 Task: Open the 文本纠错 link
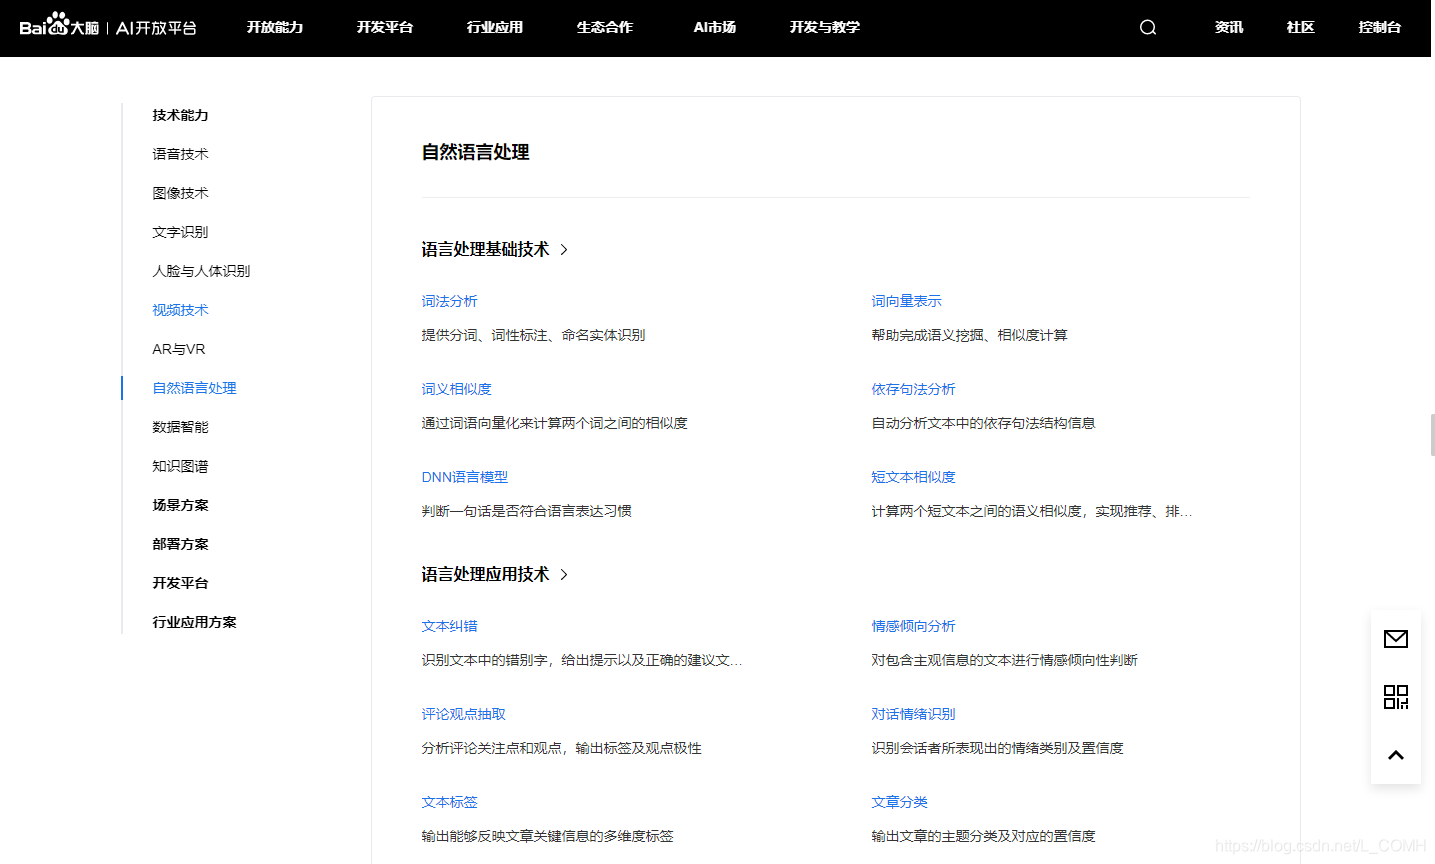[x=450, y=626]
